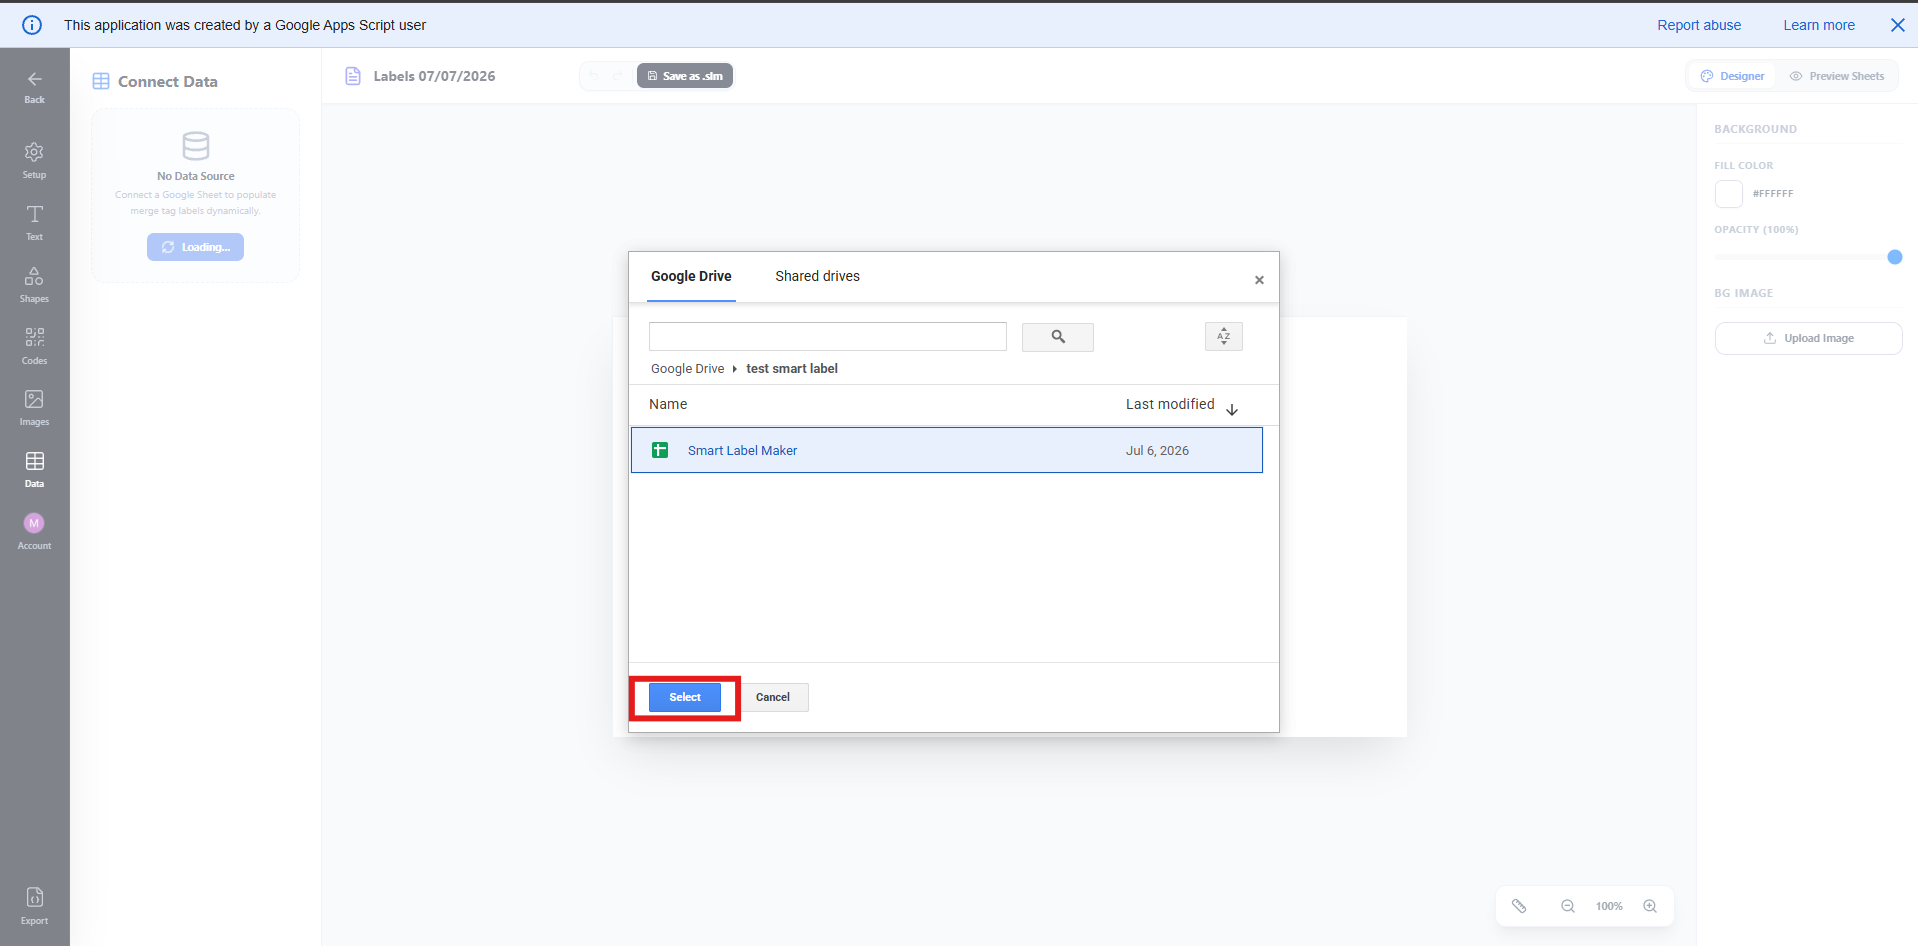
Task: Click the zoom in magnifier icon
Action: pos(1650,906)
